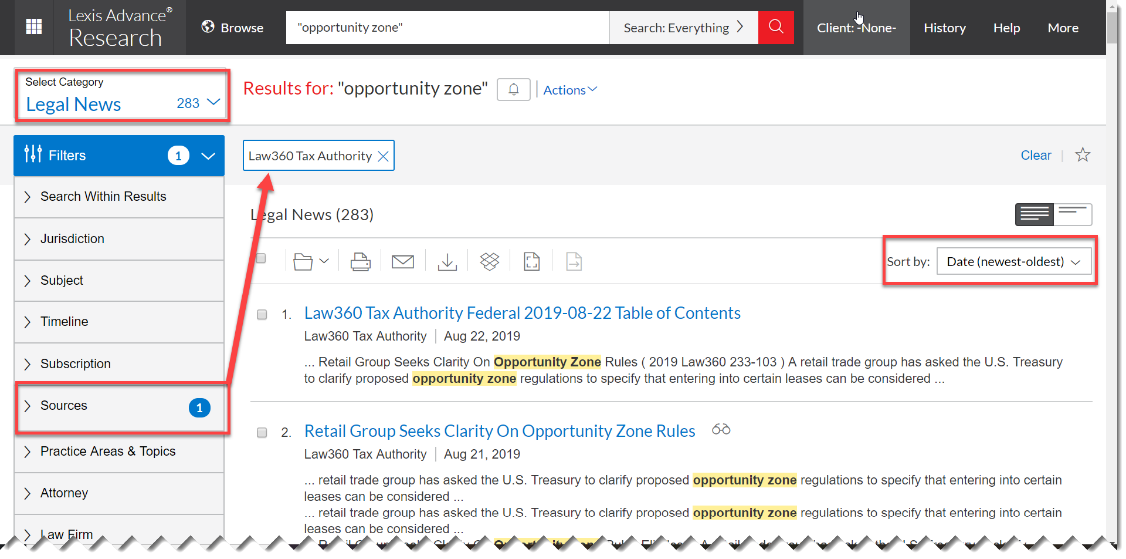The height and width of the screenshot is (559, 1126).
Task: Open the Sort by date dropdown
Action: coord(1014,262)
